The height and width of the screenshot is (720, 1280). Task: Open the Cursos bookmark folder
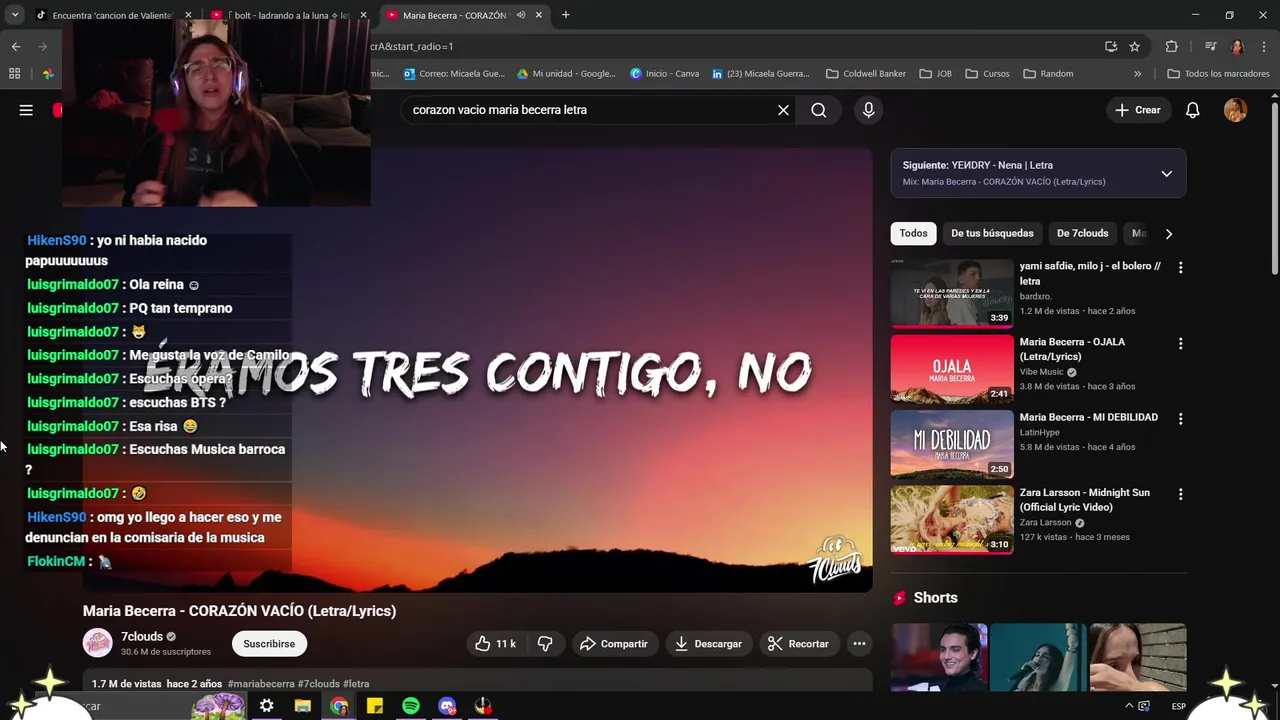987,73
